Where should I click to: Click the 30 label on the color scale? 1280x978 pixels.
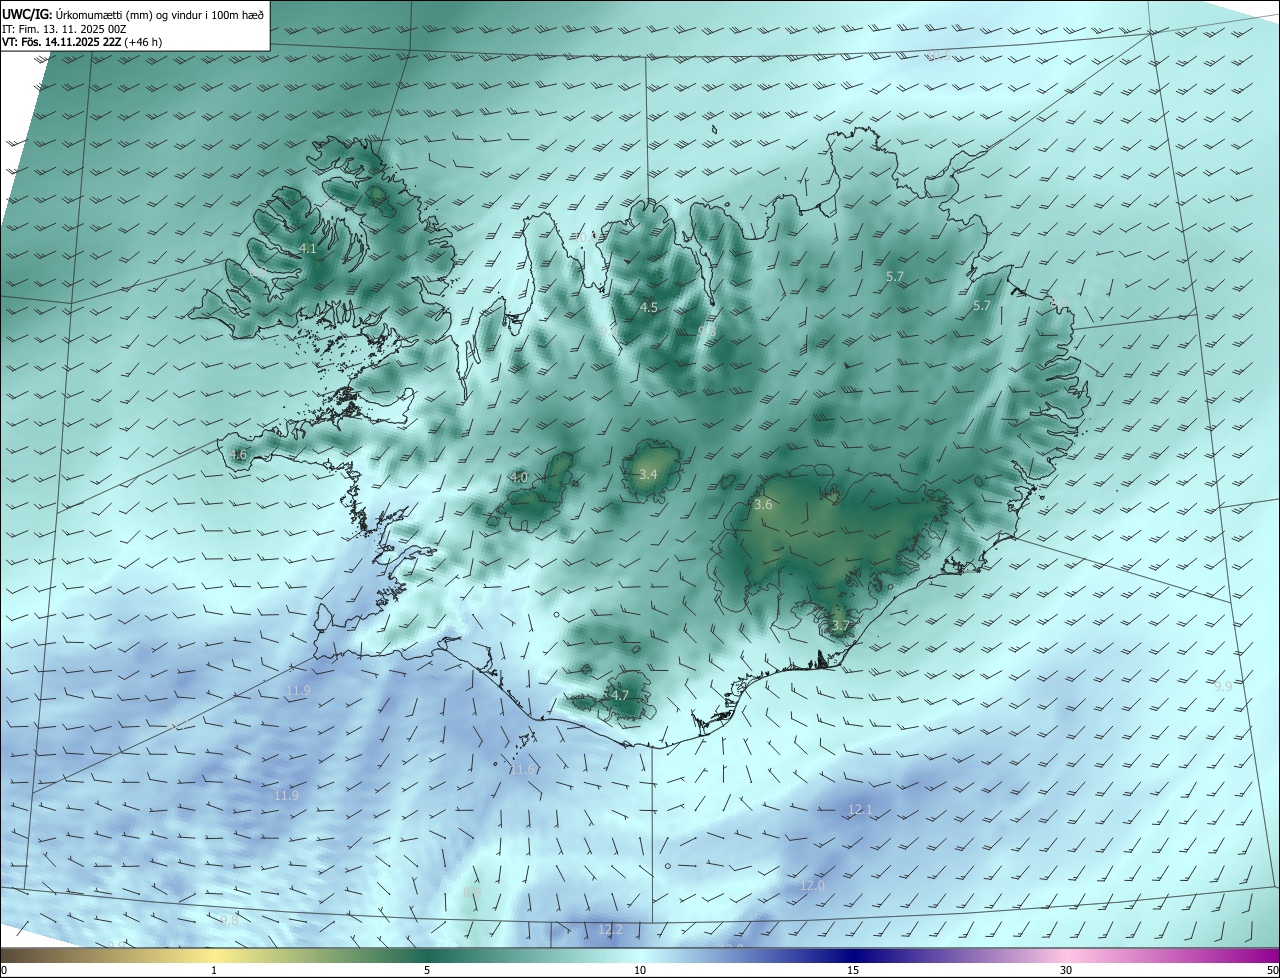tap(1066, 971)
